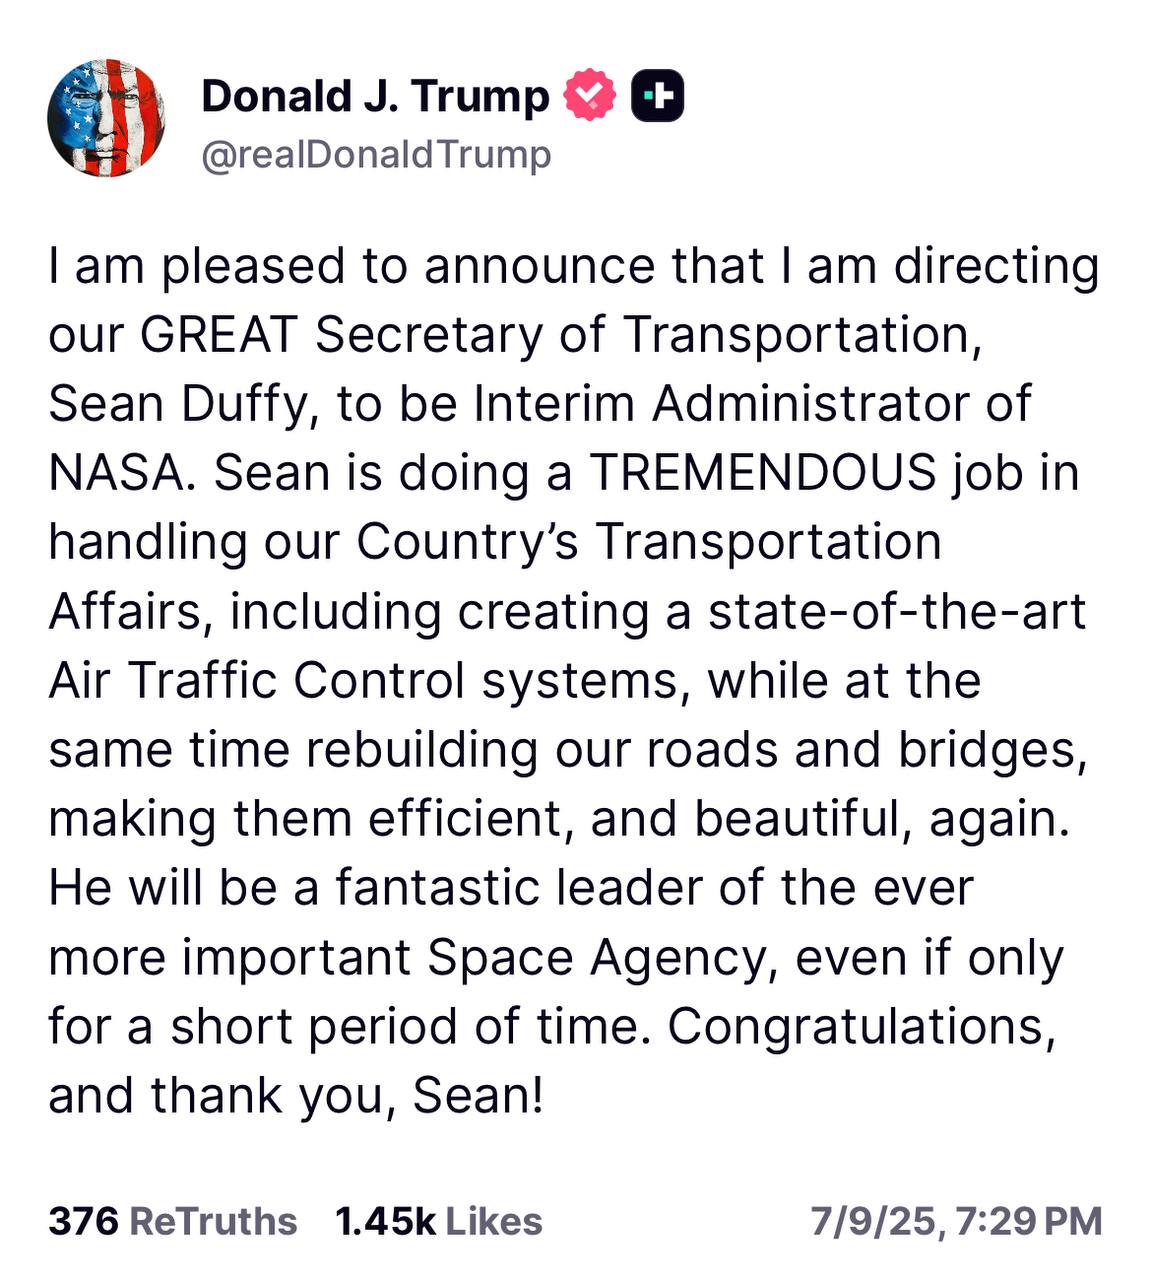Click the phrase state-of-the-art

coord(897,611)
